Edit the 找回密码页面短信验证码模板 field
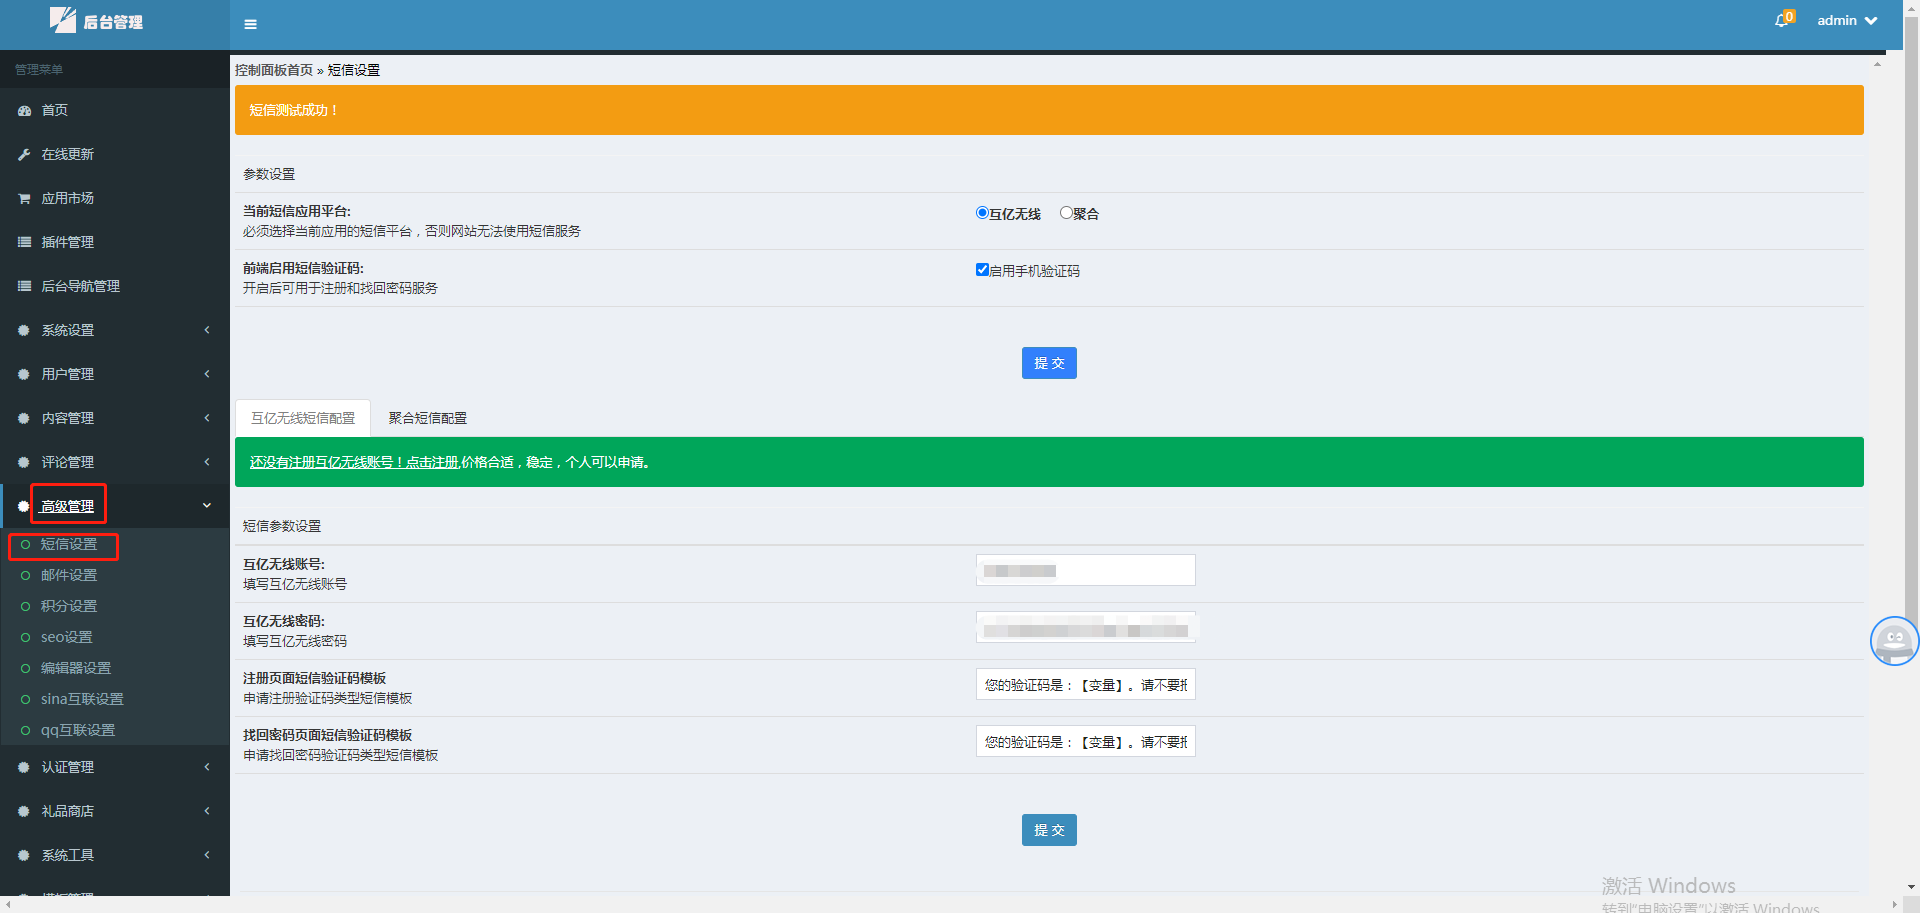The width and height of the screenshot is (1920, 913). pyautogui.click(x=1085, y=741)
